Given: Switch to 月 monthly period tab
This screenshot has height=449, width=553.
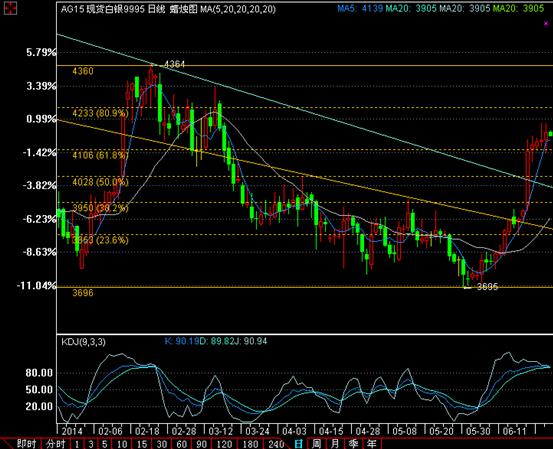Looking at the screenshot, I should [335, 443].
